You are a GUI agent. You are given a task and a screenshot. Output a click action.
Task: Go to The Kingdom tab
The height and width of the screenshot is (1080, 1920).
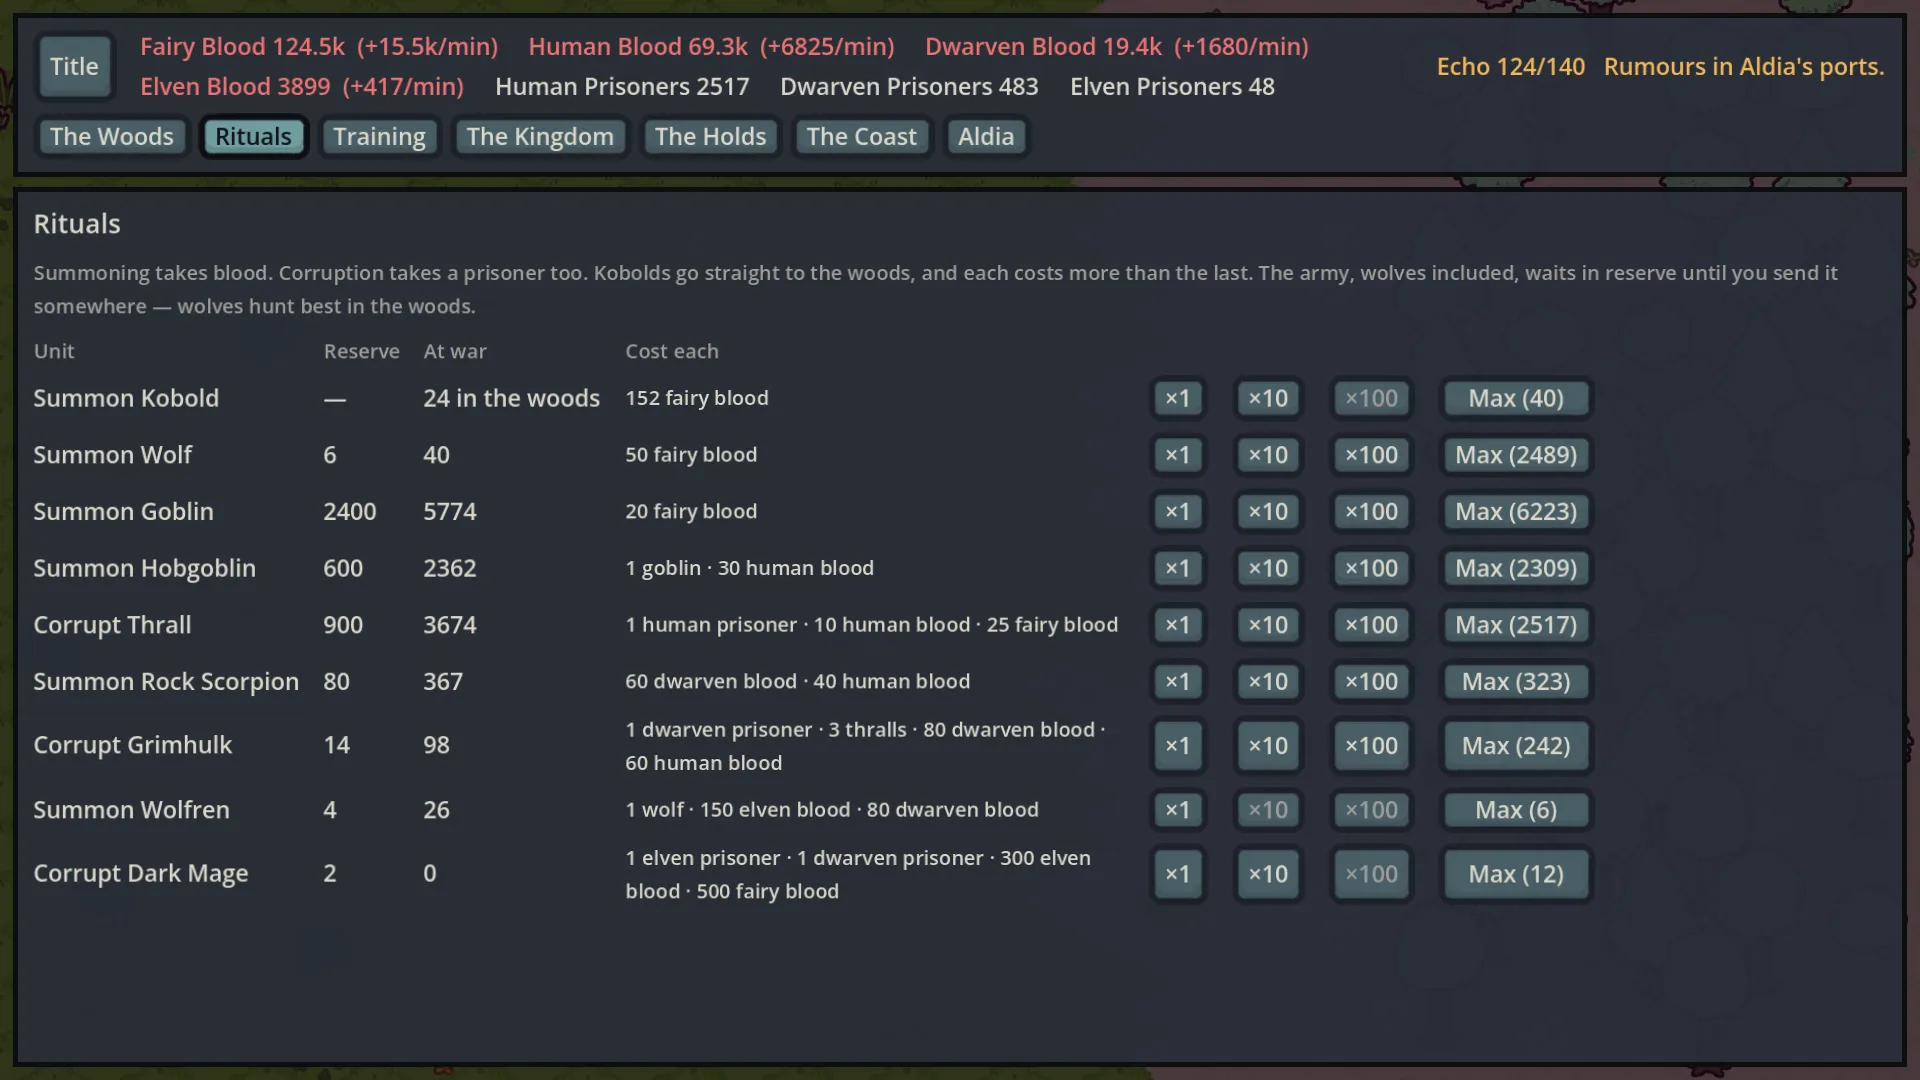point(540,137)
